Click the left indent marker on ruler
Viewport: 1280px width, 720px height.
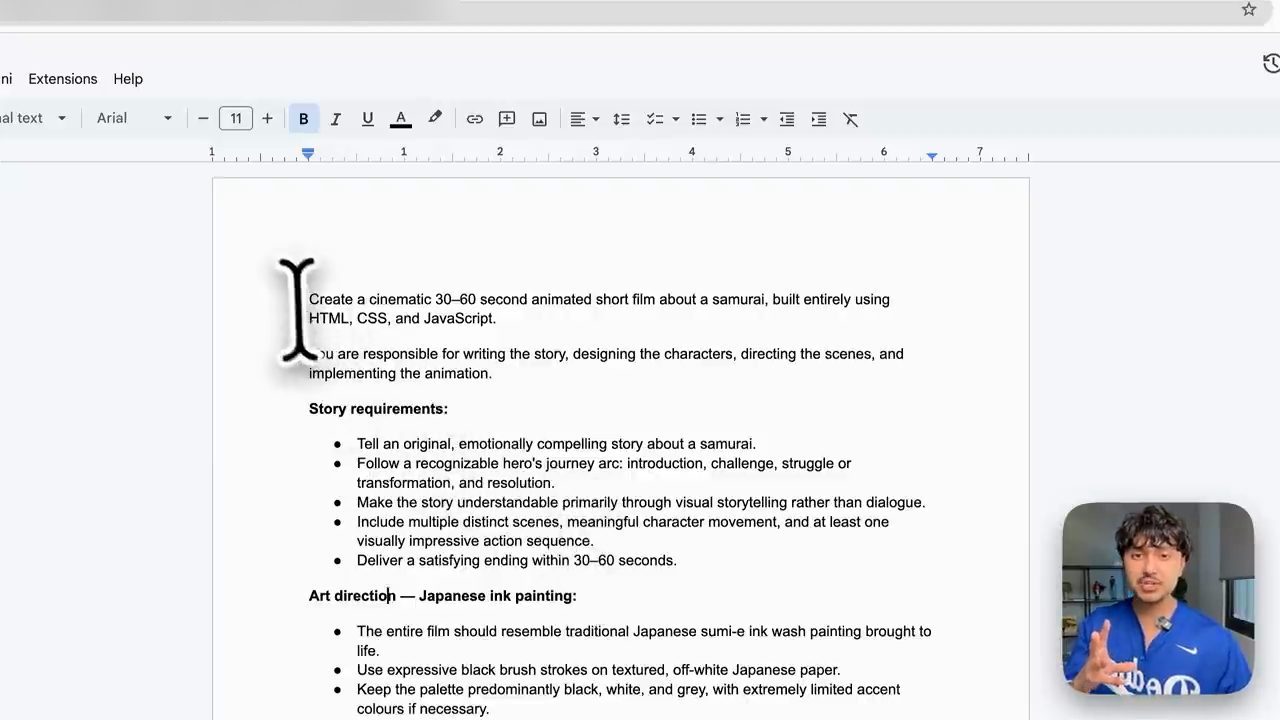coord(308,154)
